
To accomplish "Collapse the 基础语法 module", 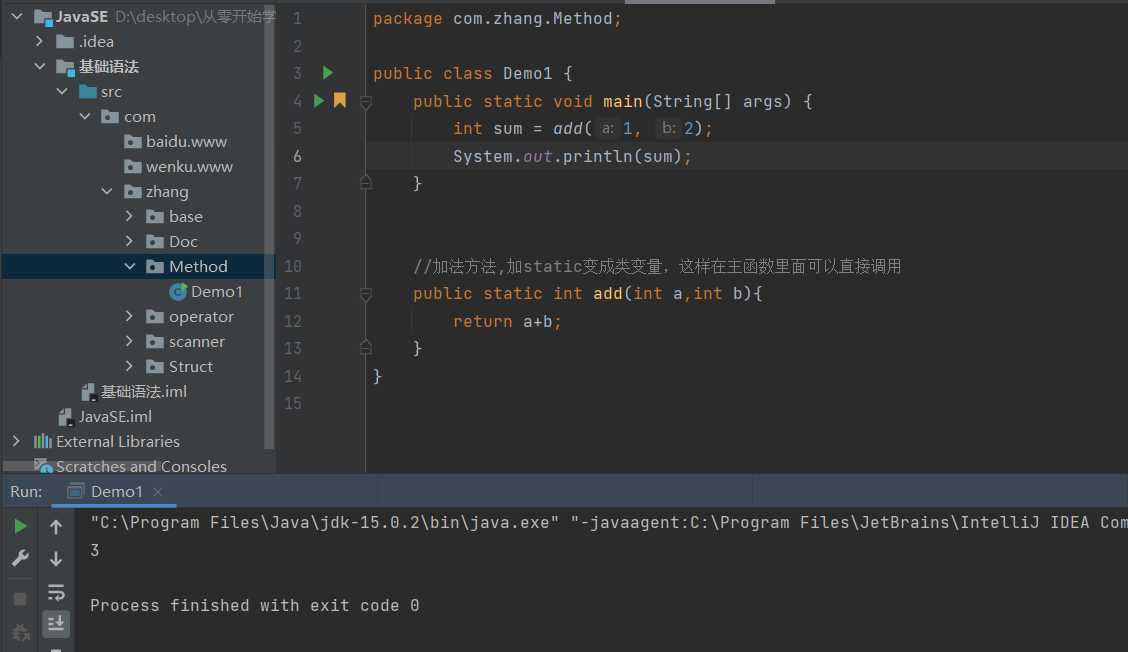I will [x=40, y=66].
